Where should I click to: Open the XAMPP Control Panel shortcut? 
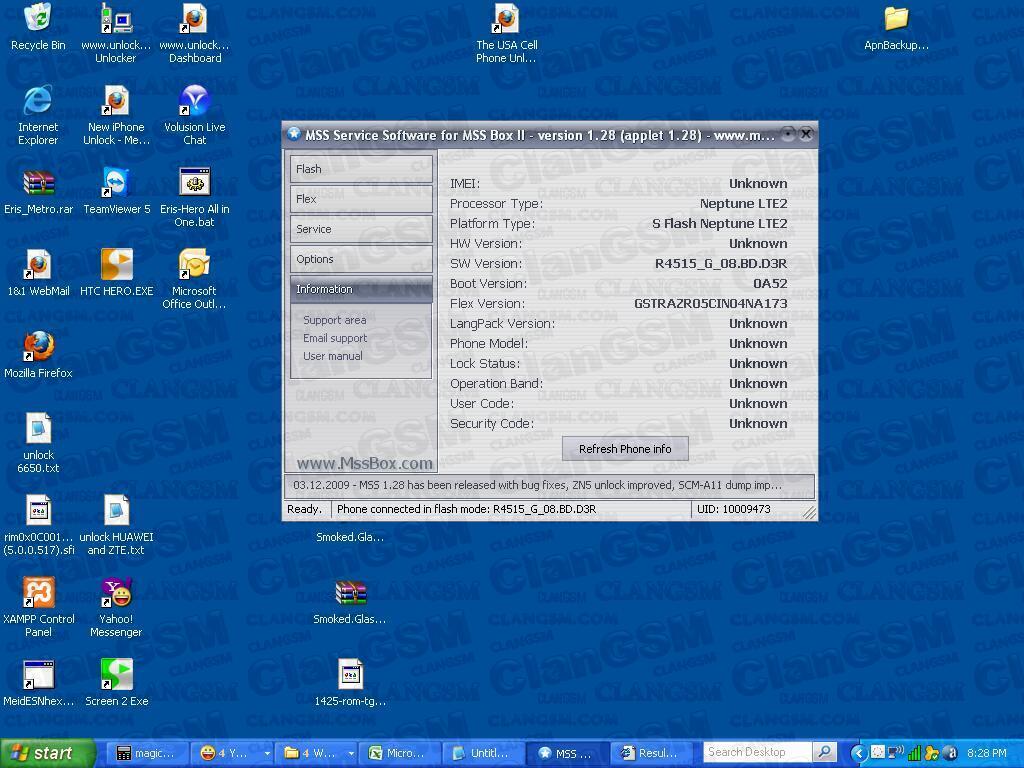pos(39,592)
